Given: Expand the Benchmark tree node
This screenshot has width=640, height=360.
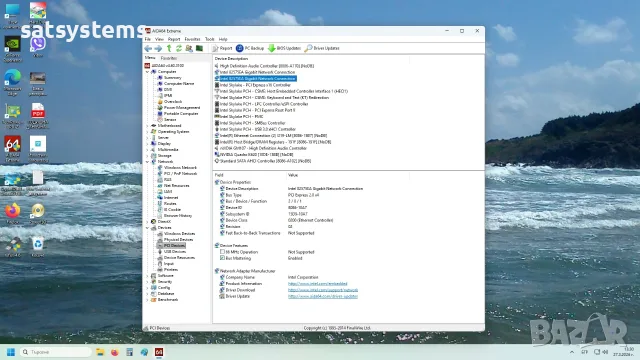Looking at the screenshot, I should coord(147,300).
